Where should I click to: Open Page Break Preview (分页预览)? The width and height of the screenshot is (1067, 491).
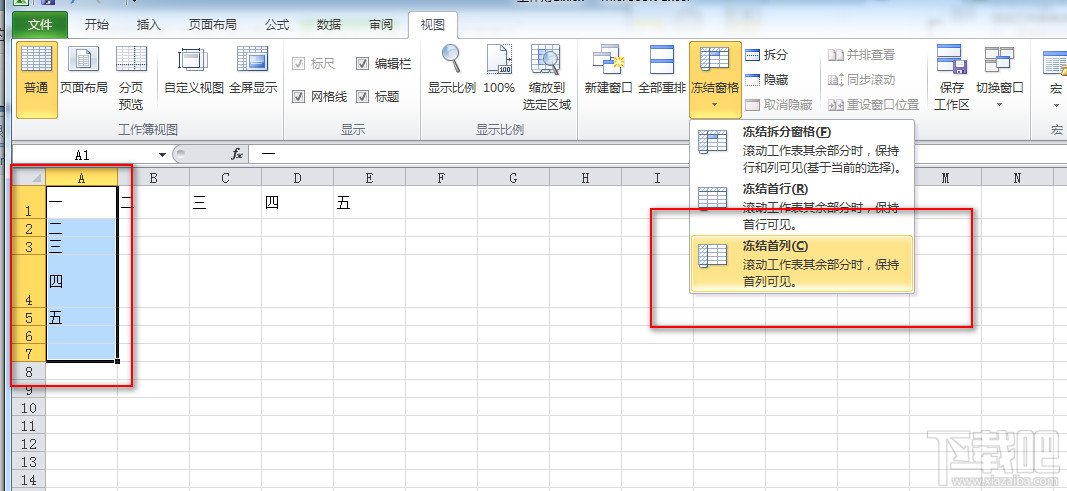coord(131,79)
